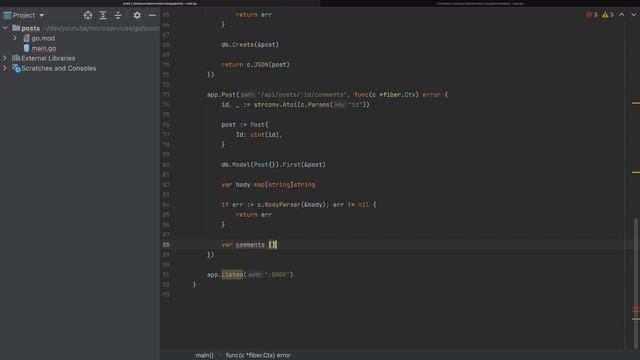The width and height of the screenshot is (640, 360).
Task: Expand the go.mod node
Action: pos(15,38)
